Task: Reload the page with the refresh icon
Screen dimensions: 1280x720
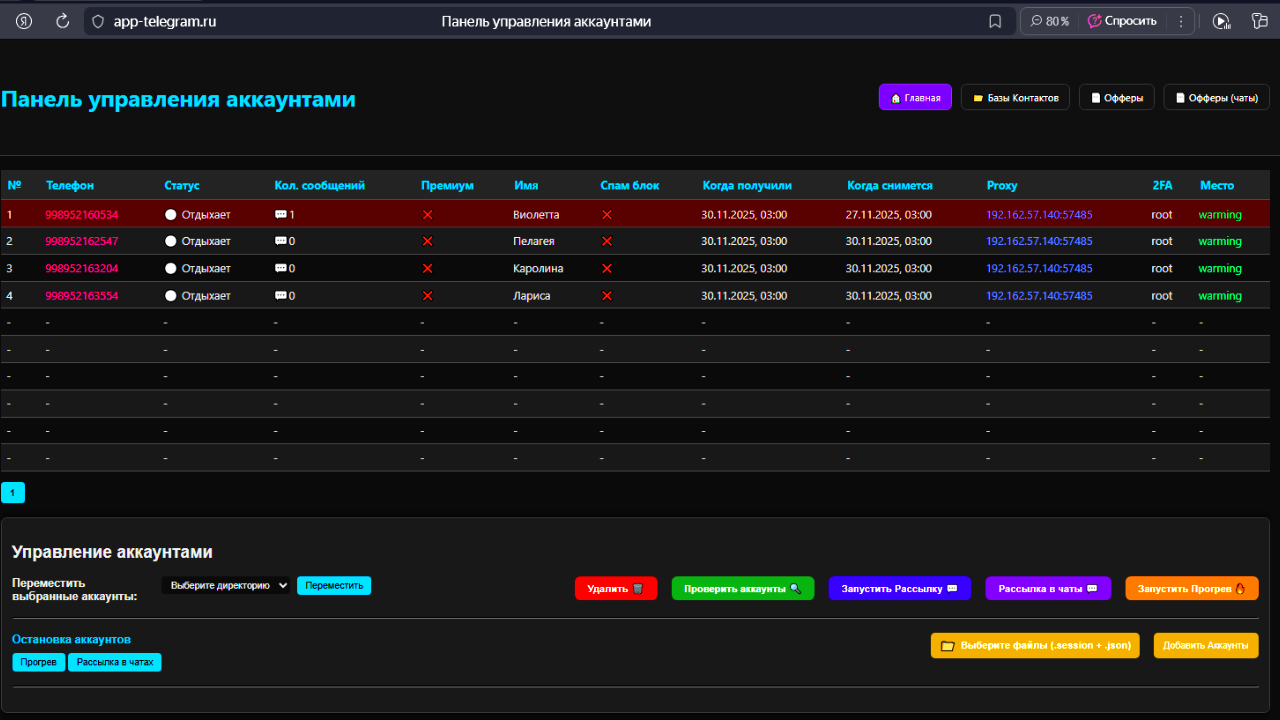Action: click(62, 21)
